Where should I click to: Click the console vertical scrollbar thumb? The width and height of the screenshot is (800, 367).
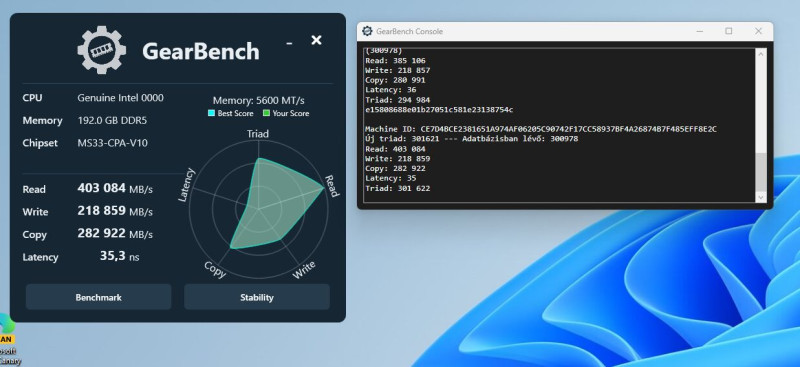point(761,172)
